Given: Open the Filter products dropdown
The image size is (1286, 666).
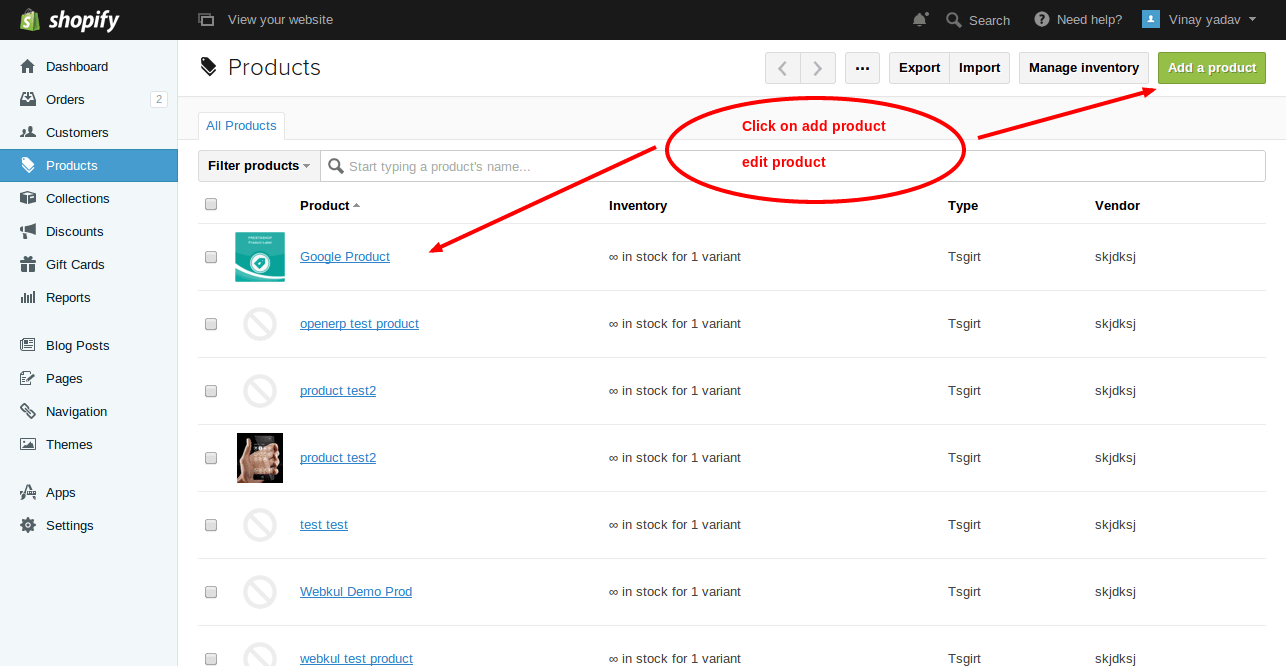Looking at the screenshot, I should [259, 166].
